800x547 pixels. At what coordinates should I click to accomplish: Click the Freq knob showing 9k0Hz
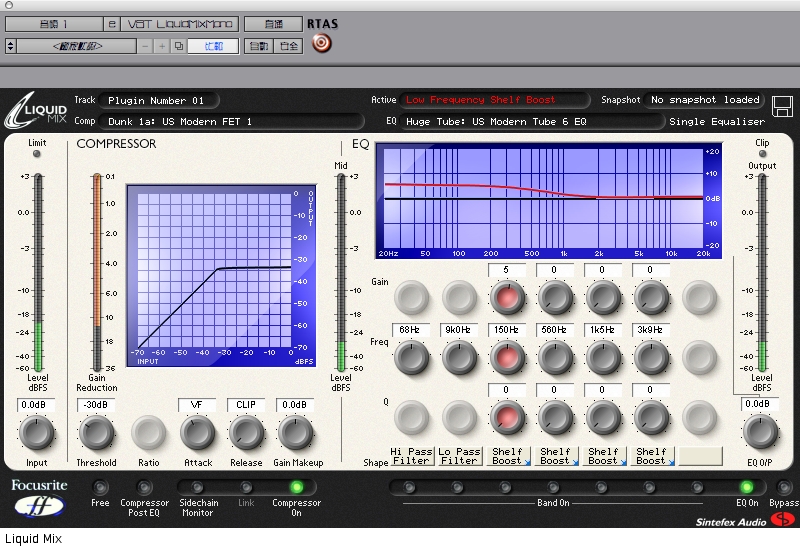459,357
